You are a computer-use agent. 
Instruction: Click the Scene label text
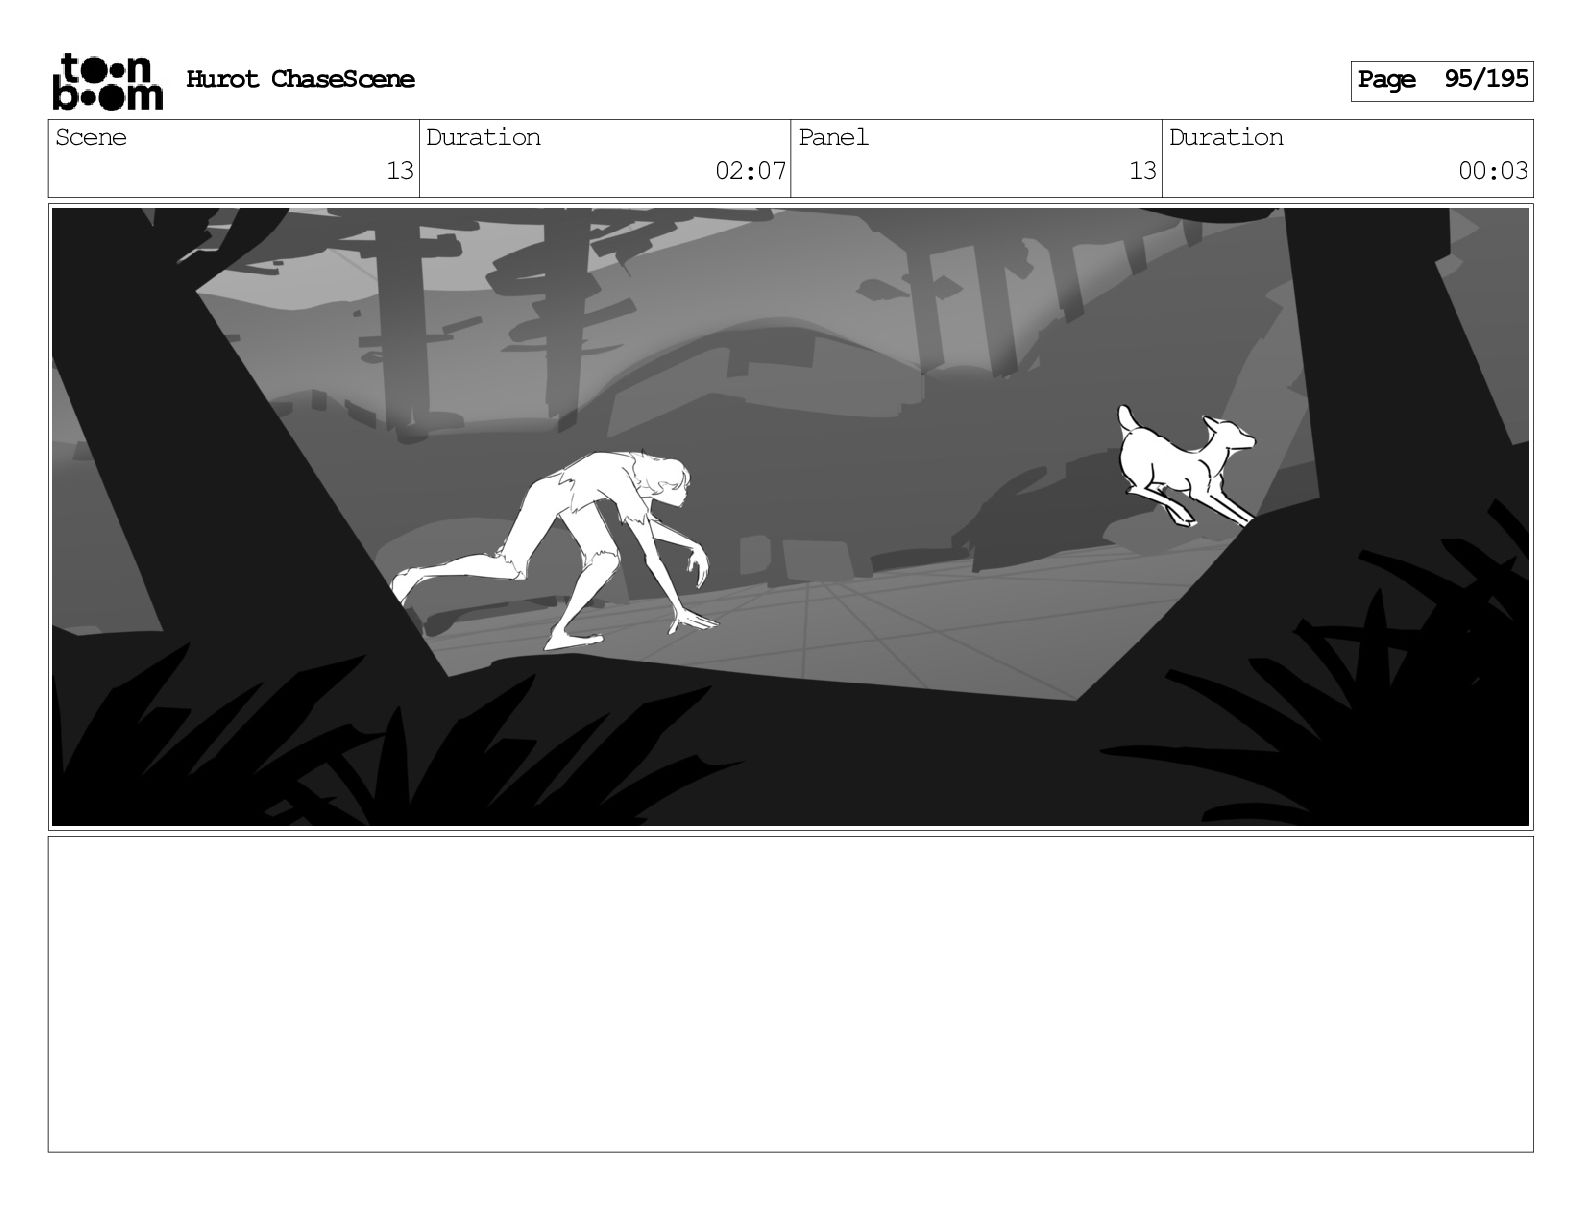click(x=91, y=137)
